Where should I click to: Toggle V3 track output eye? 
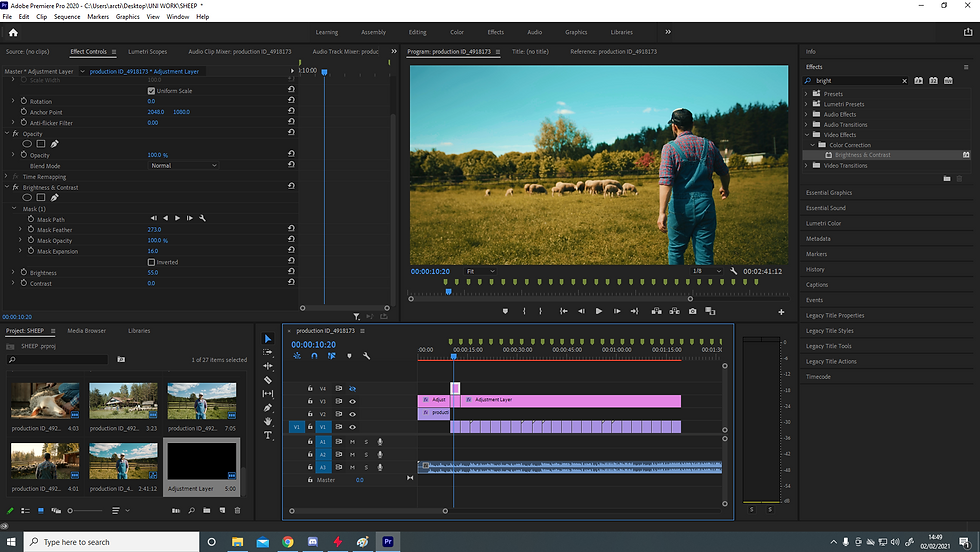352,401
